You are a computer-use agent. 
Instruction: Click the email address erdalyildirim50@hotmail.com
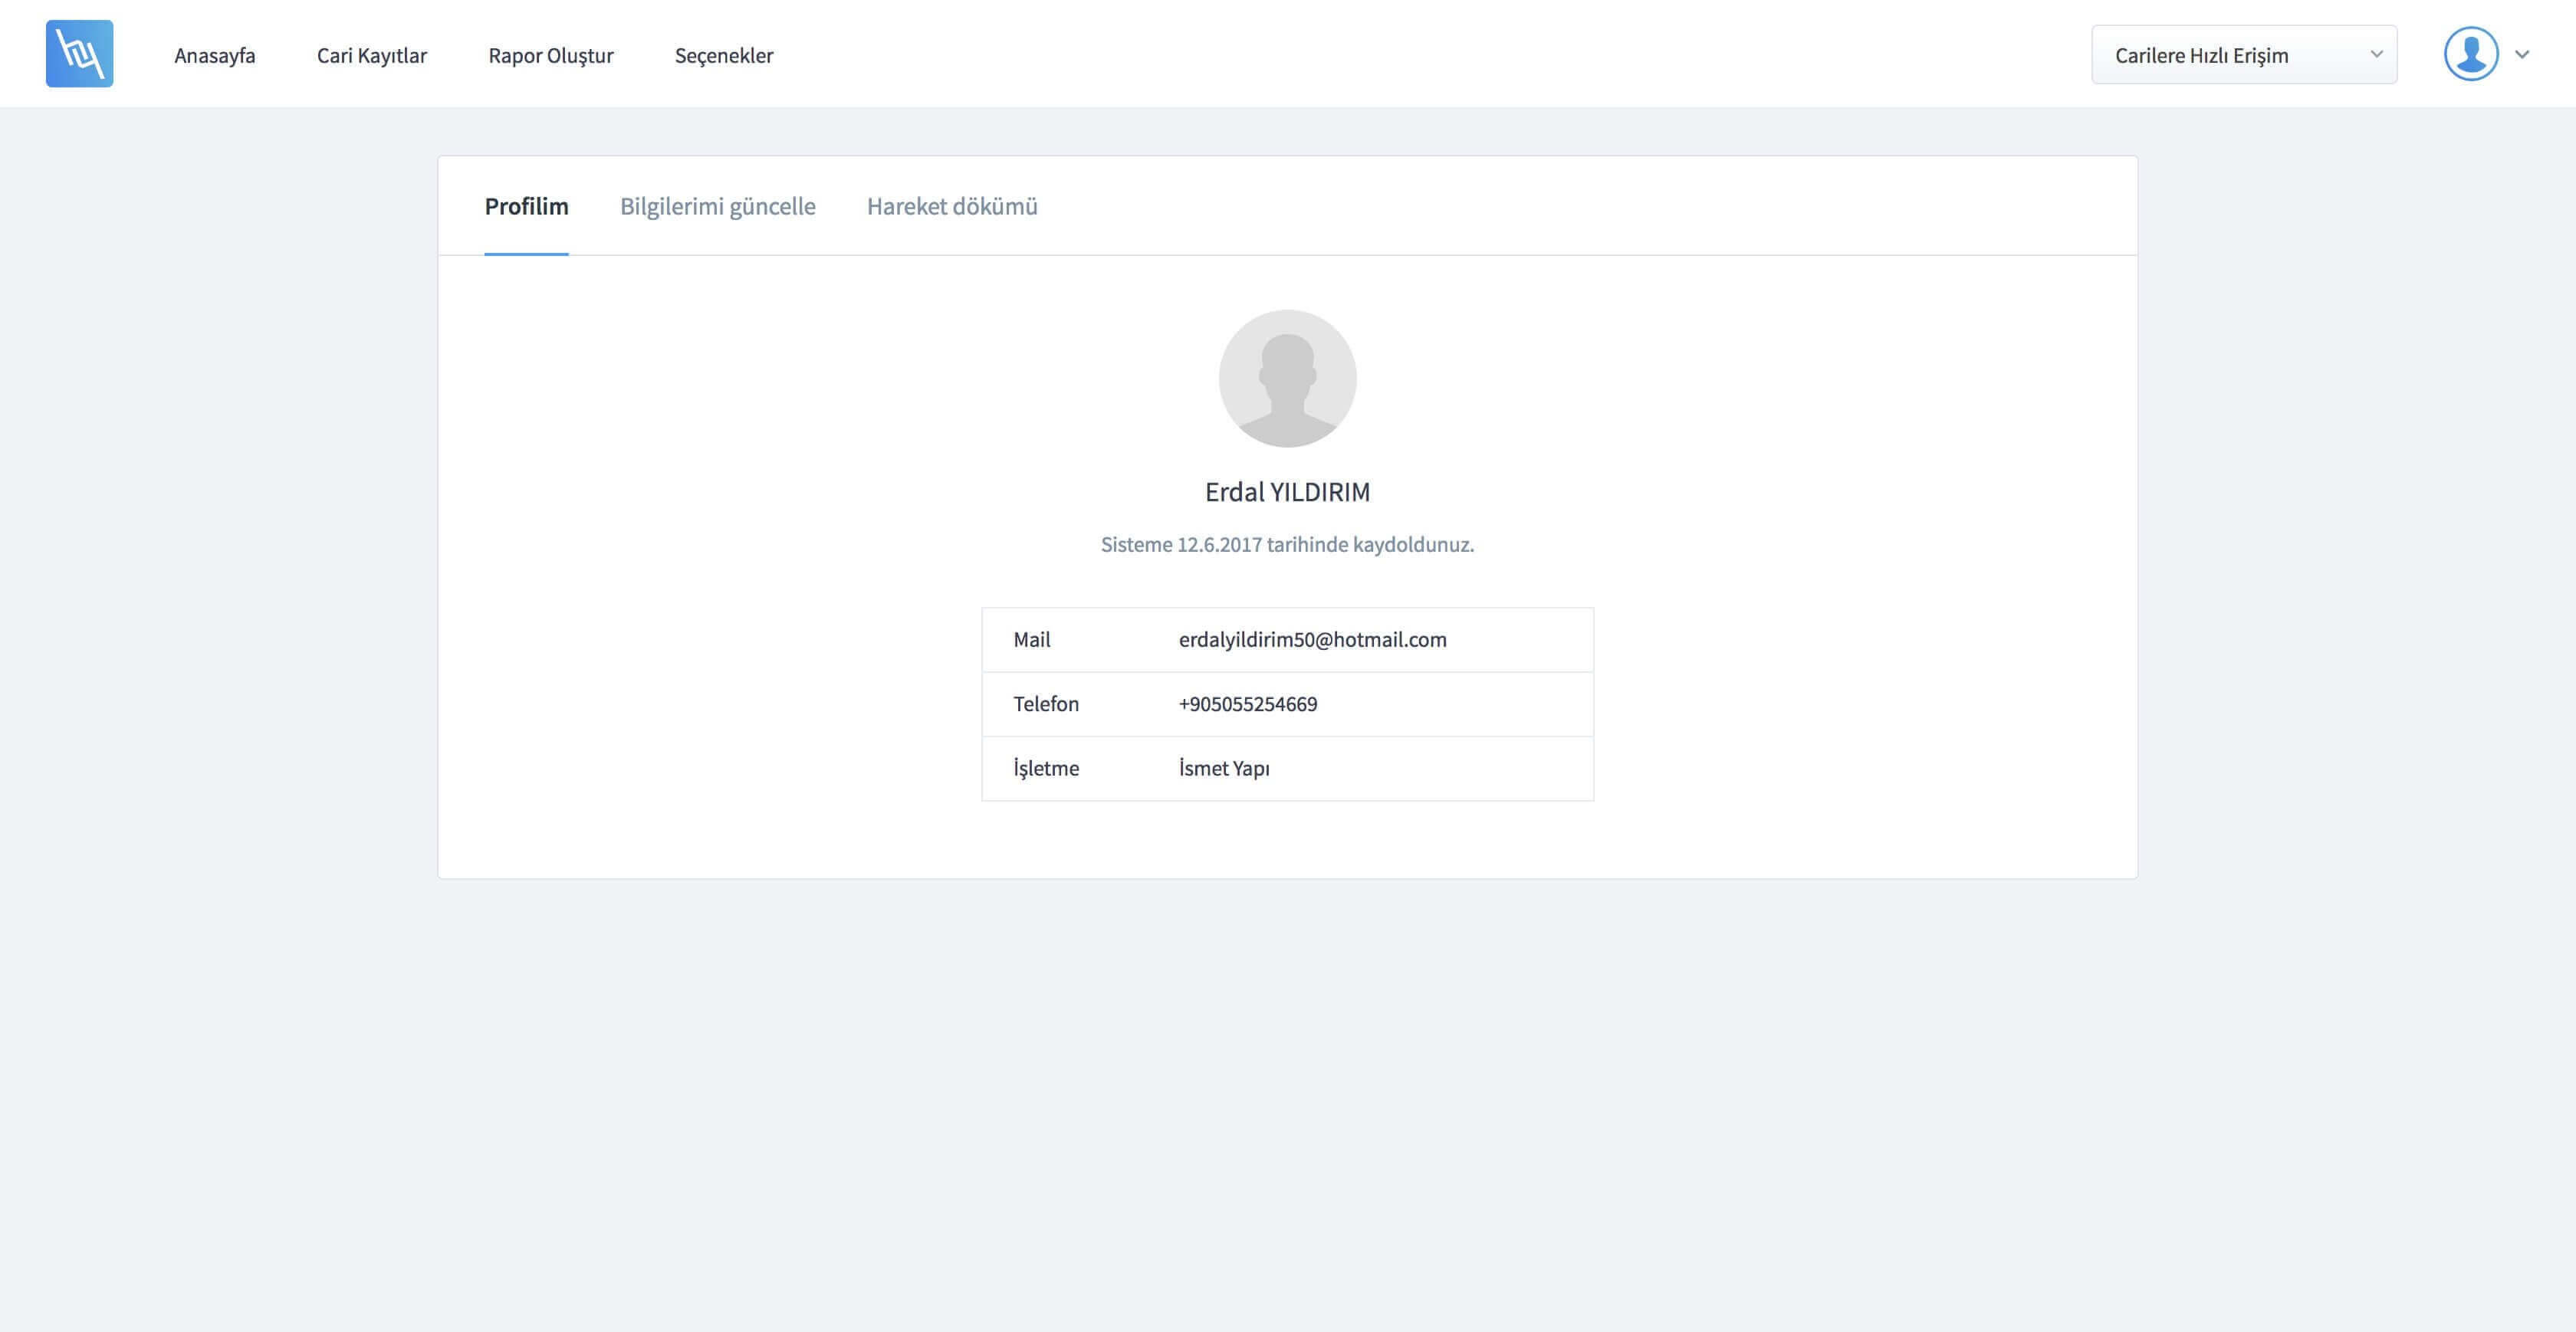[1312, 640]
